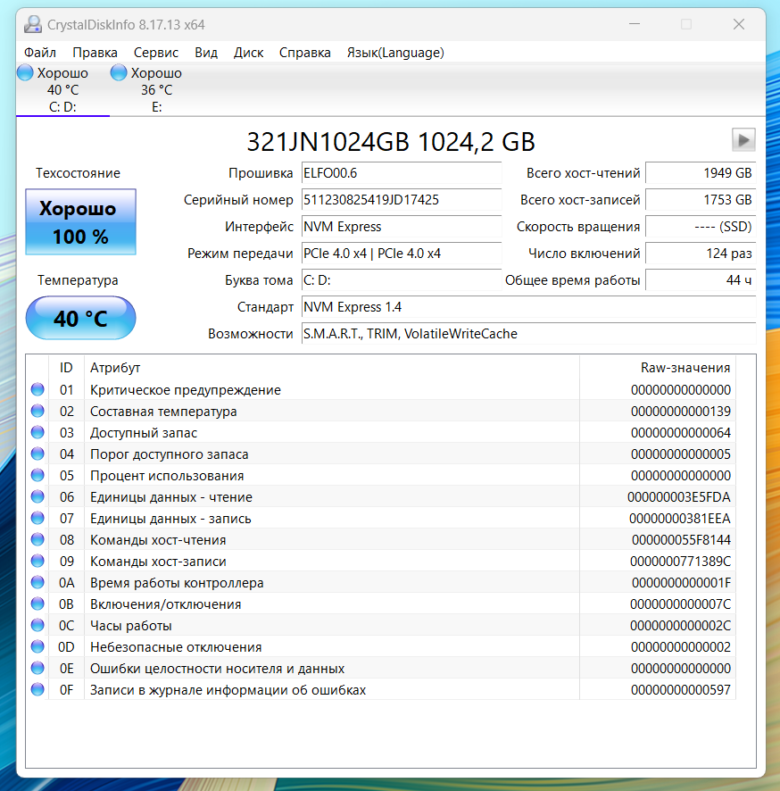Select the Небезопасные отключения row

(x=381, y=647)
